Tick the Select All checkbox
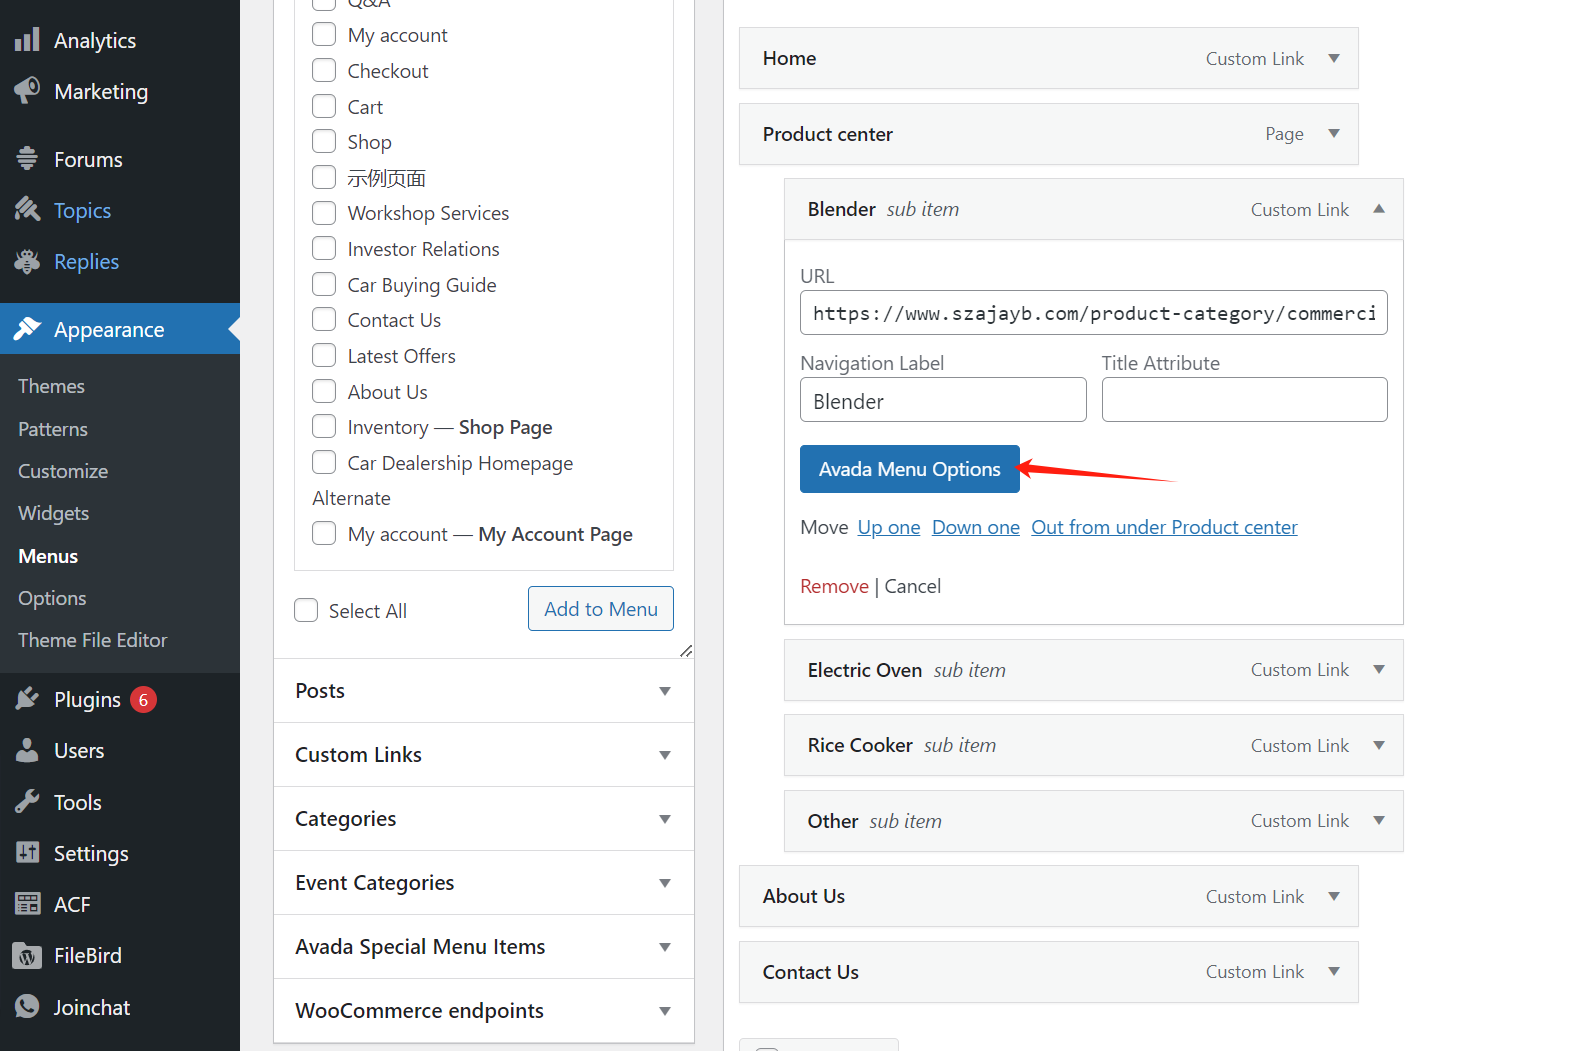This screenshot has height=1051, width=1582. coord(306,610)
